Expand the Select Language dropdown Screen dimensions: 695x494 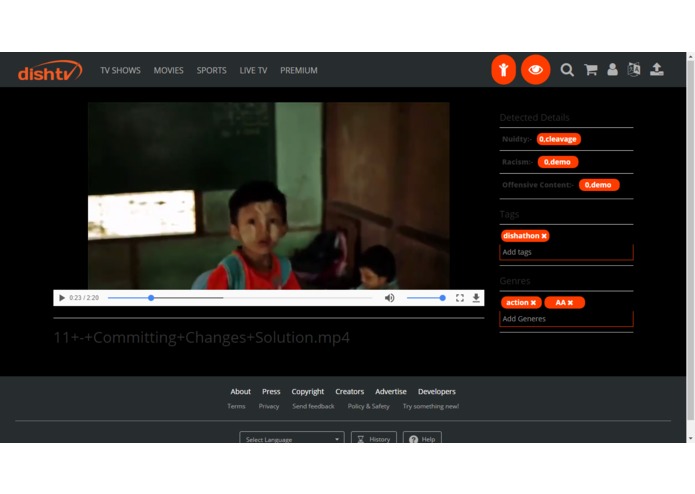[x=292, y=438]
